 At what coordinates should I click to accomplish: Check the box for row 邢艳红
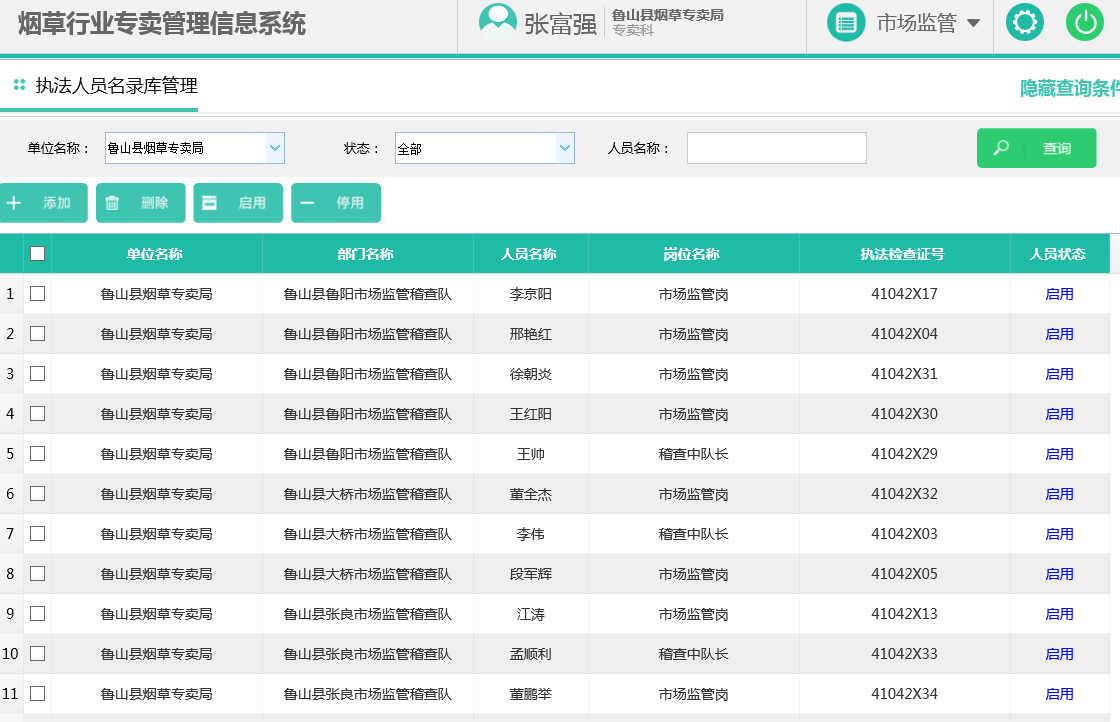(38, 334)
